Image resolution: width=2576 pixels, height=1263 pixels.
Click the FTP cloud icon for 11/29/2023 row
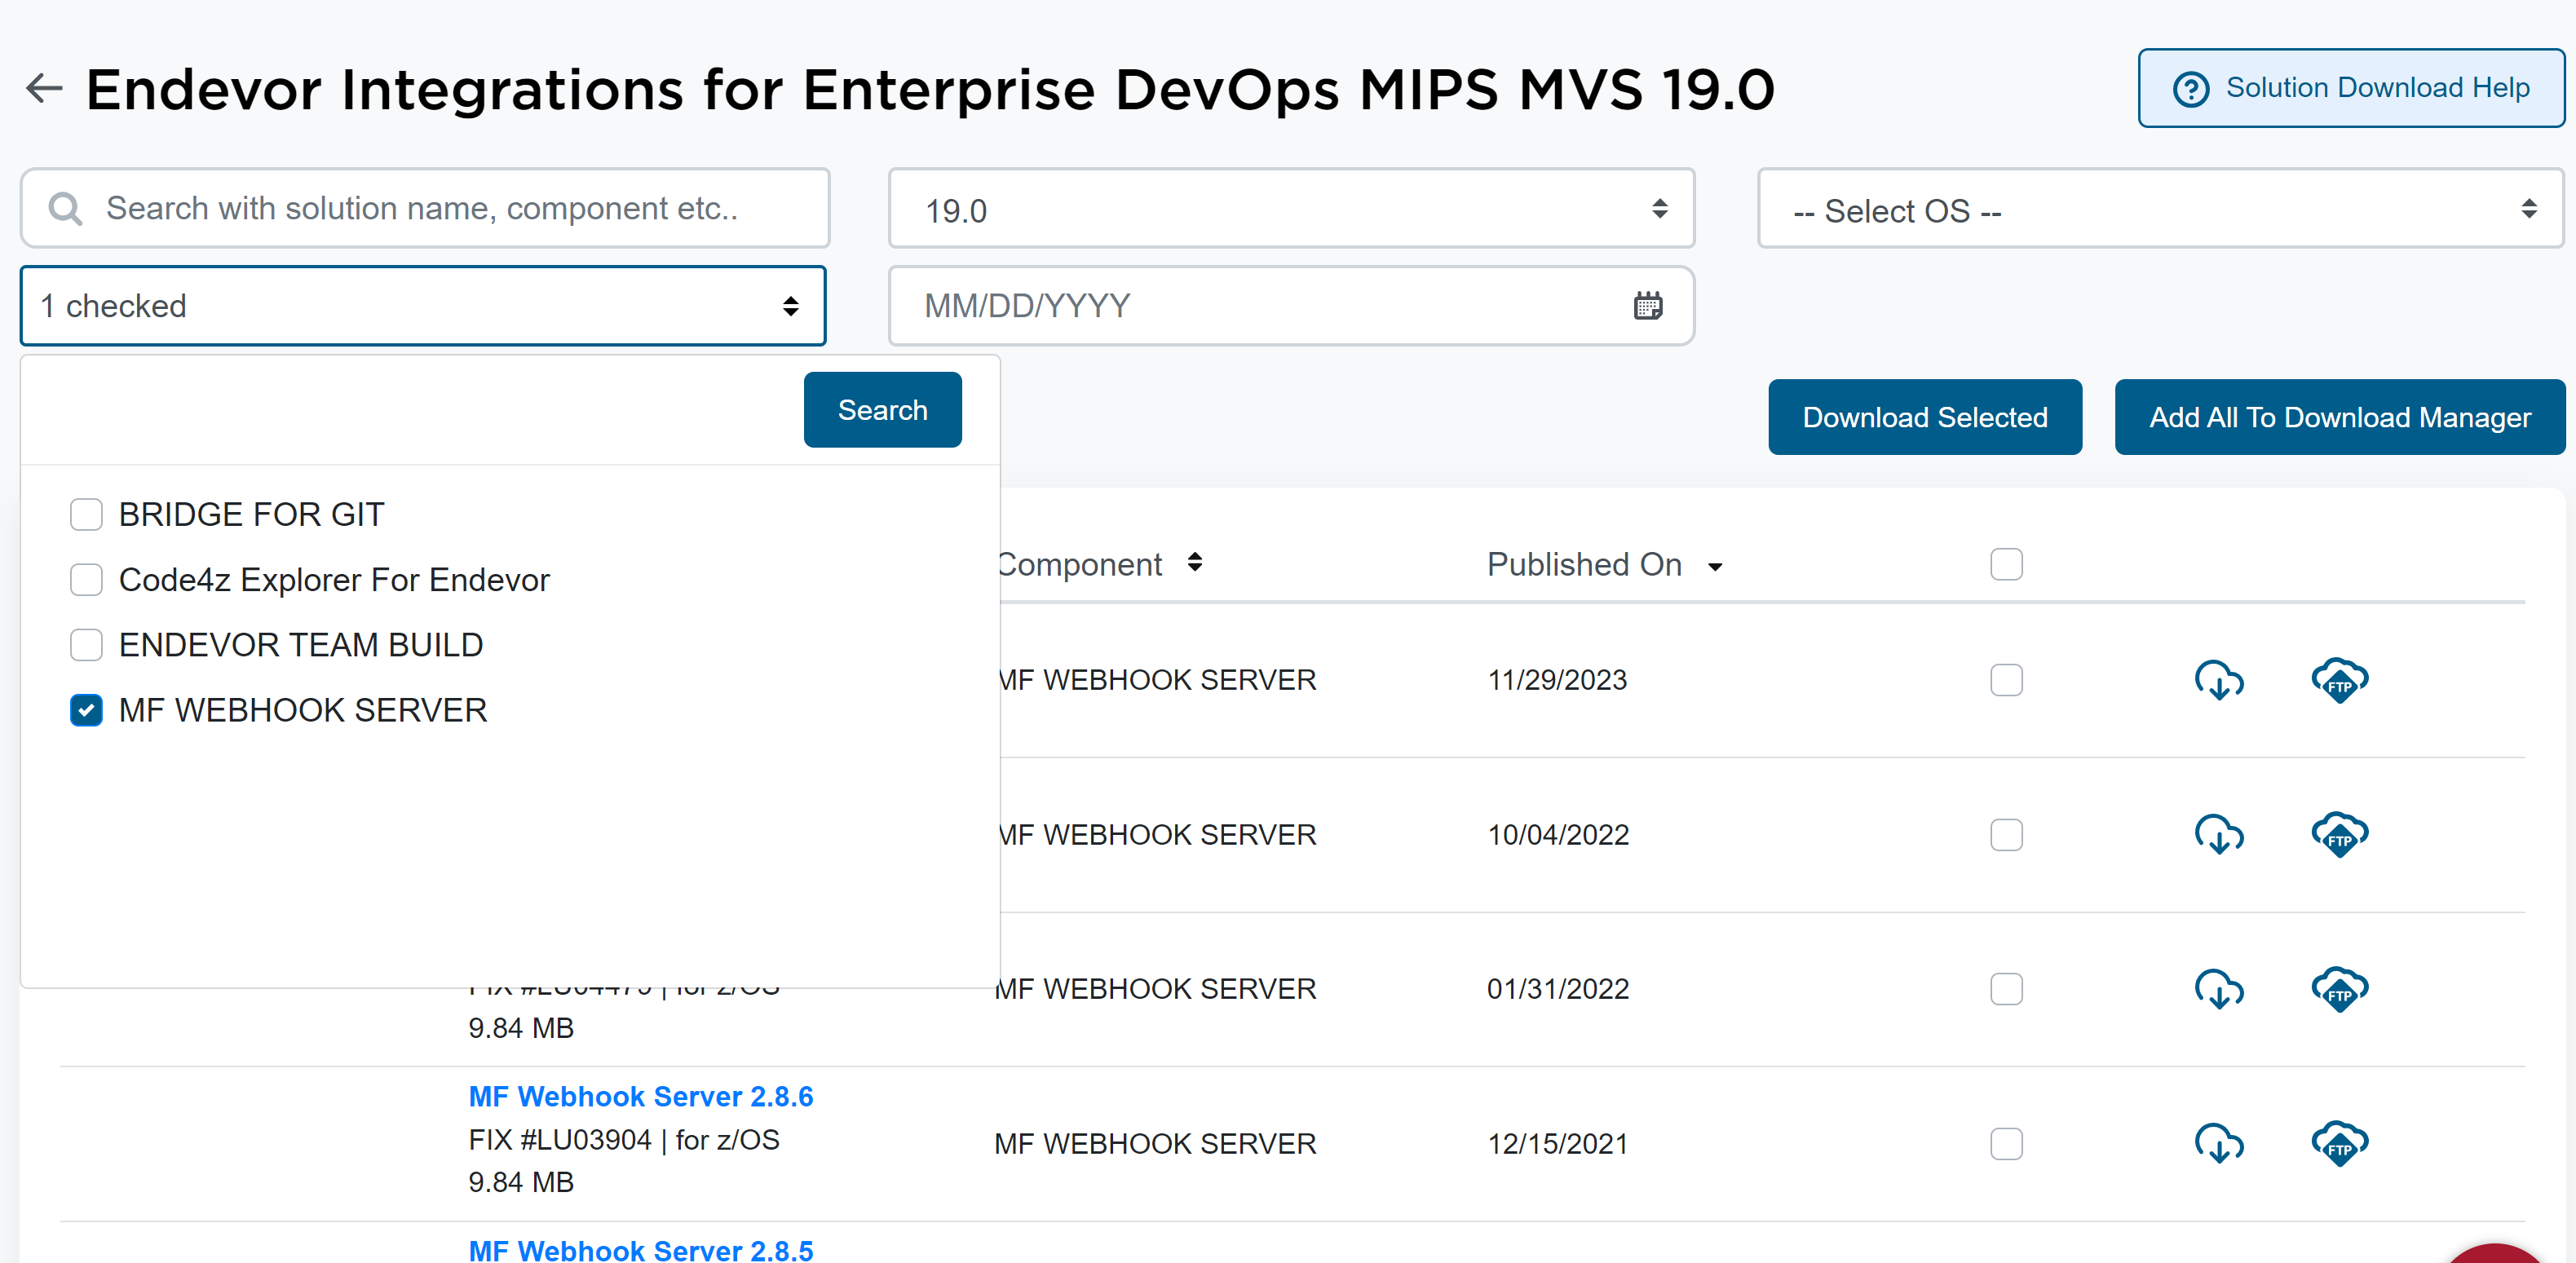tap(2339, 680)
